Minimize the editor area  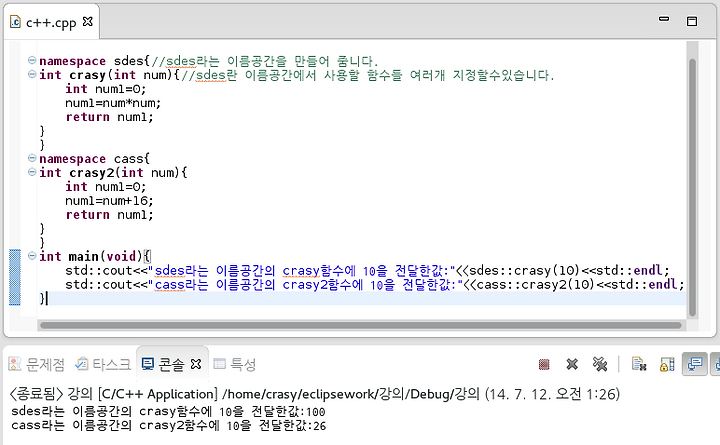point(664,19)
